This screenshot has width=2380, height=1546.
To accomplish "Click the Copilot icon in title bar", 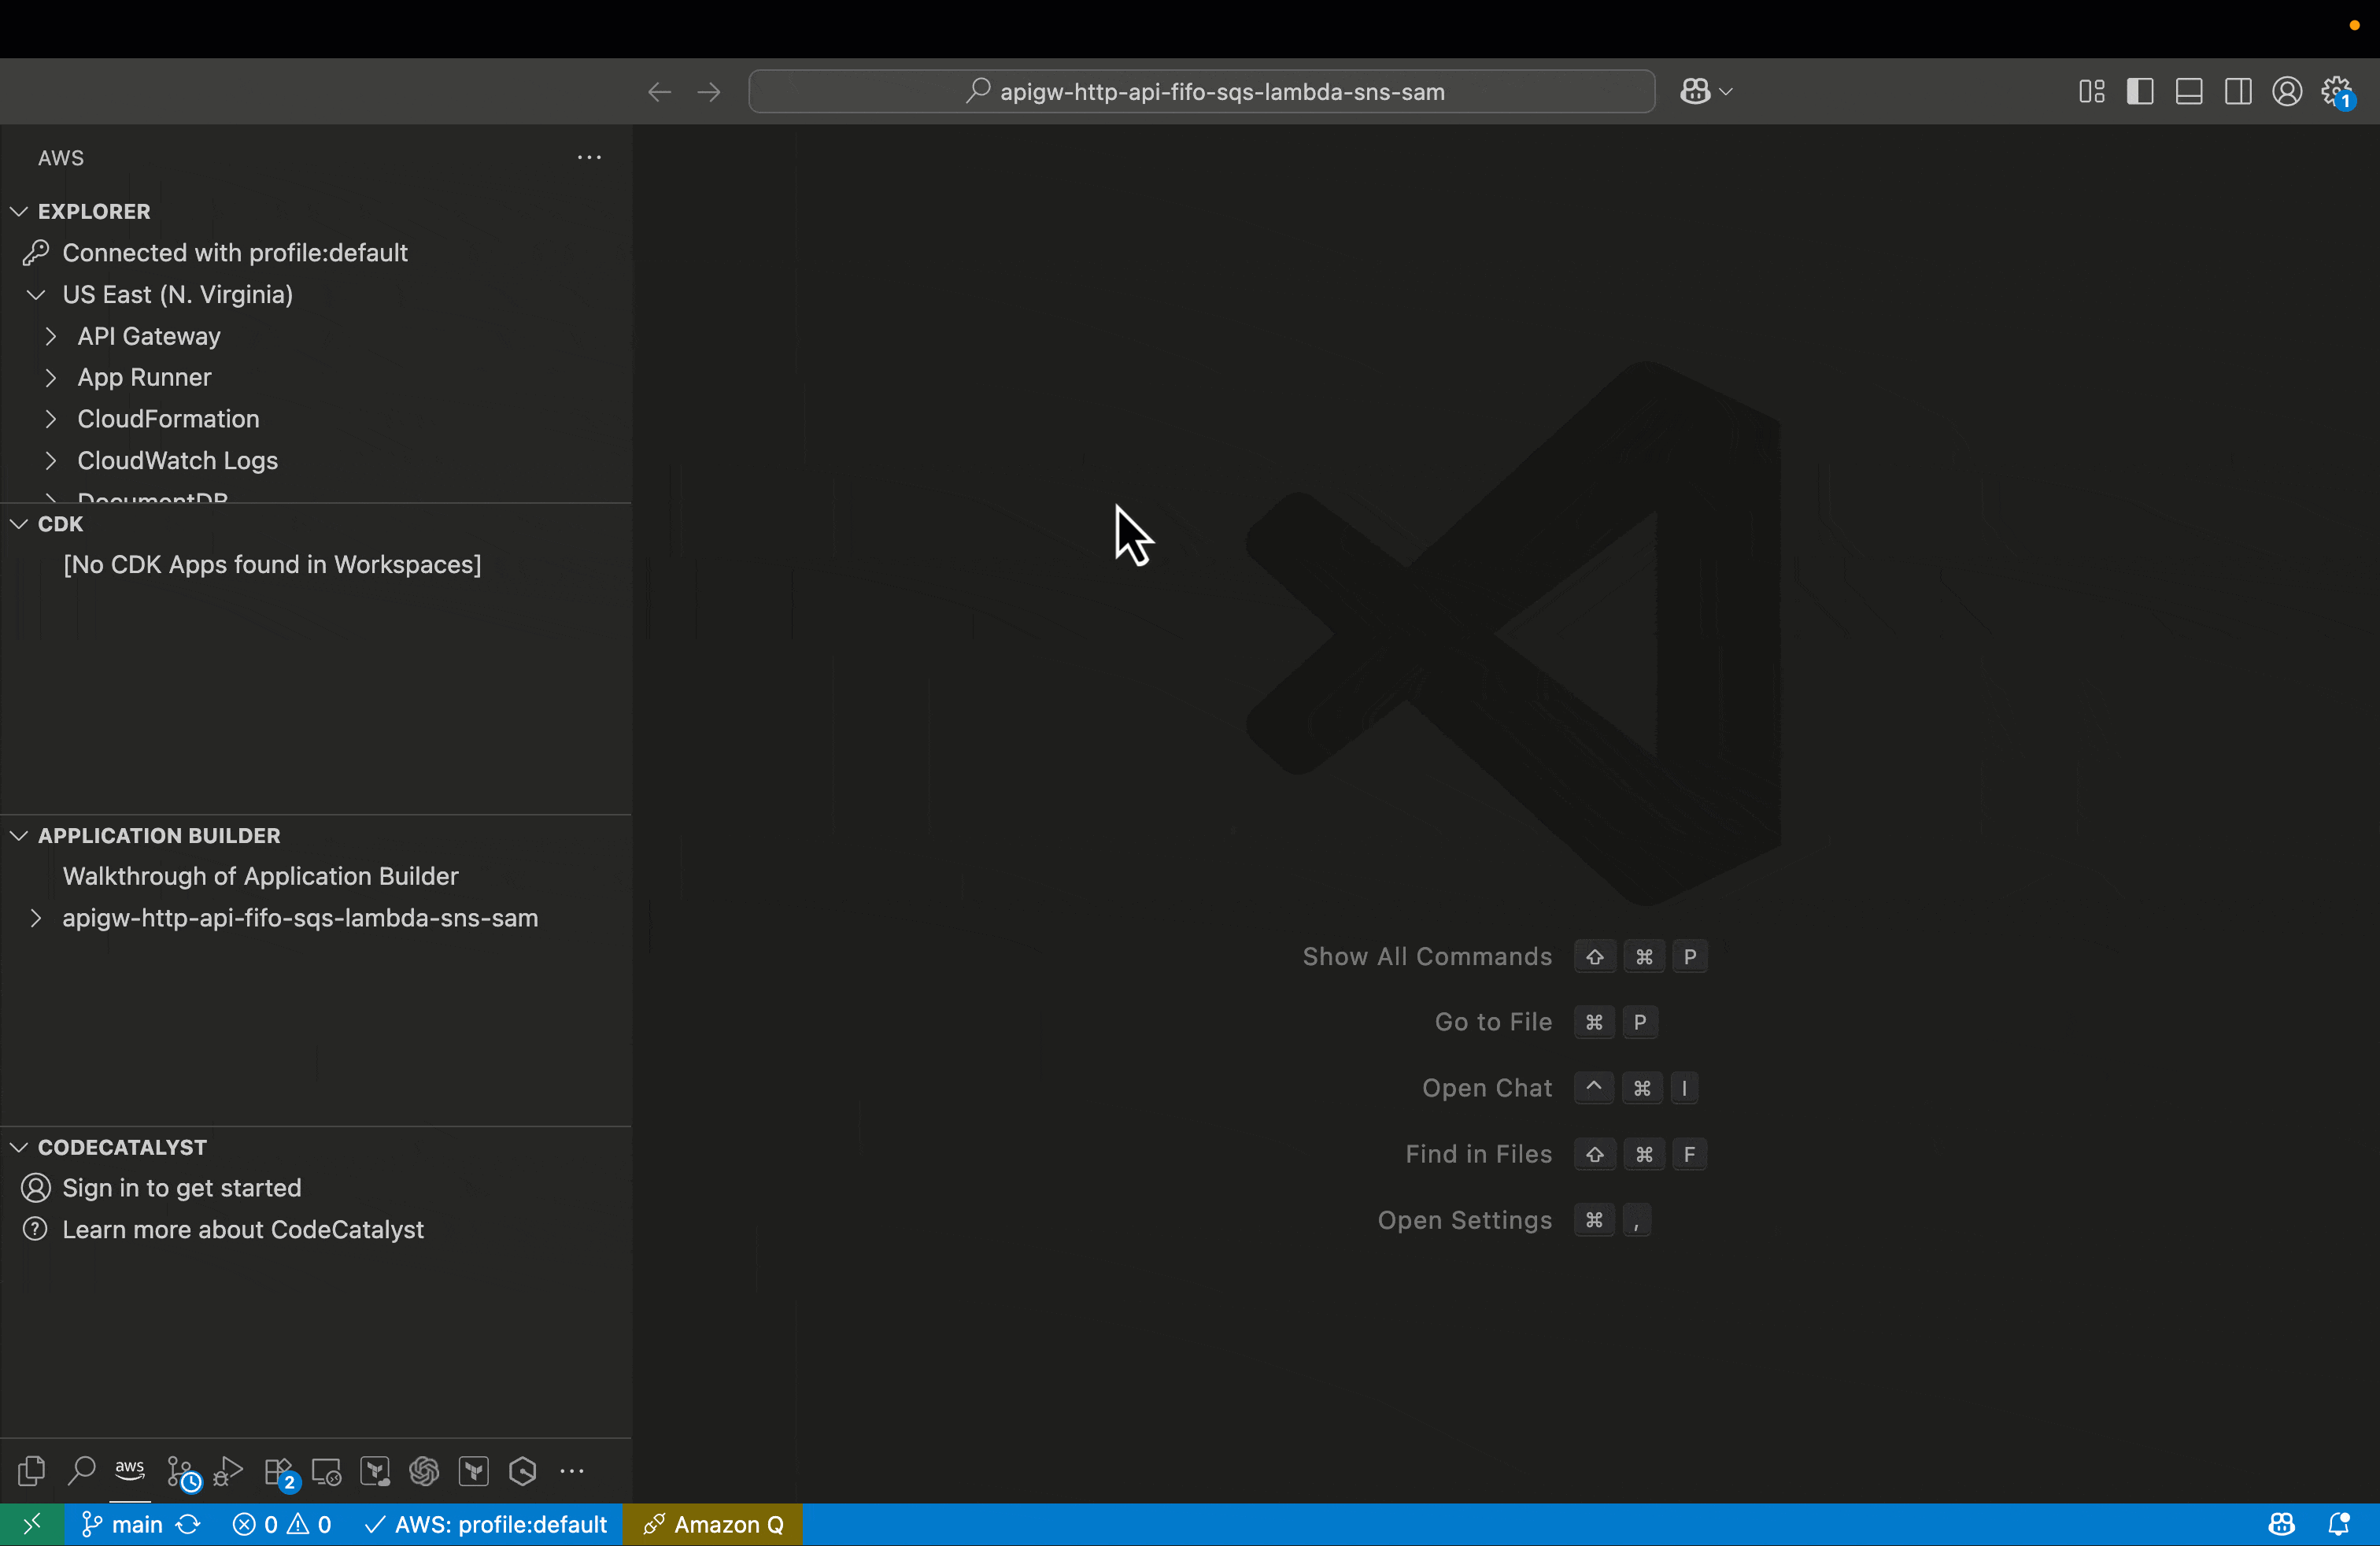I will pyautogui.click(x=1695, y=92).
